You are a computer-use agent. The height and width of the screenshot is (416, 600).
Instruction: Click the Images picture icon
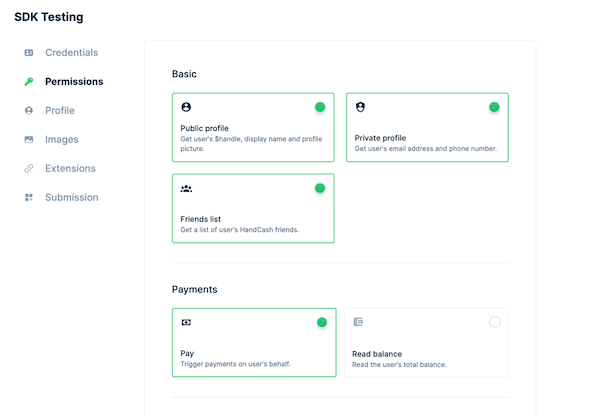pyautogui.click(x=29, y=140)
